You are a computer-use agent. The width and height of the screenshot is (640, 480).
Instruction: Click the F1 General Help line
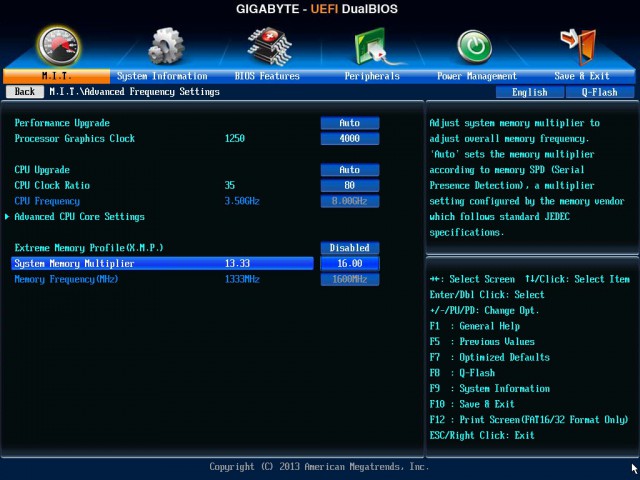475,326
